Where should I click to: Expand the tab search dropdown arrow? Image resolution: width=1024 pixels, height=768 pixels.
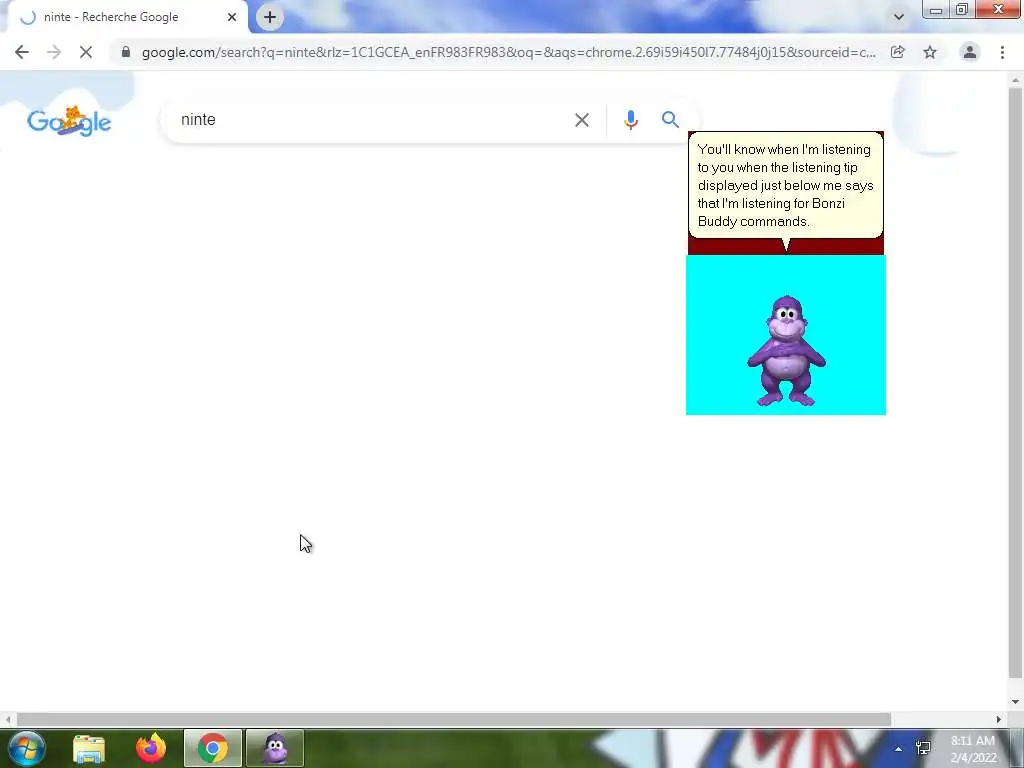899,17
